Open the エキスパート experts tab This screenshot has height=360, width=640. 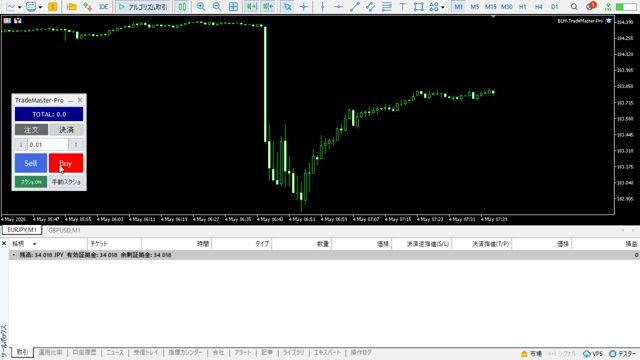pos(327,352)
